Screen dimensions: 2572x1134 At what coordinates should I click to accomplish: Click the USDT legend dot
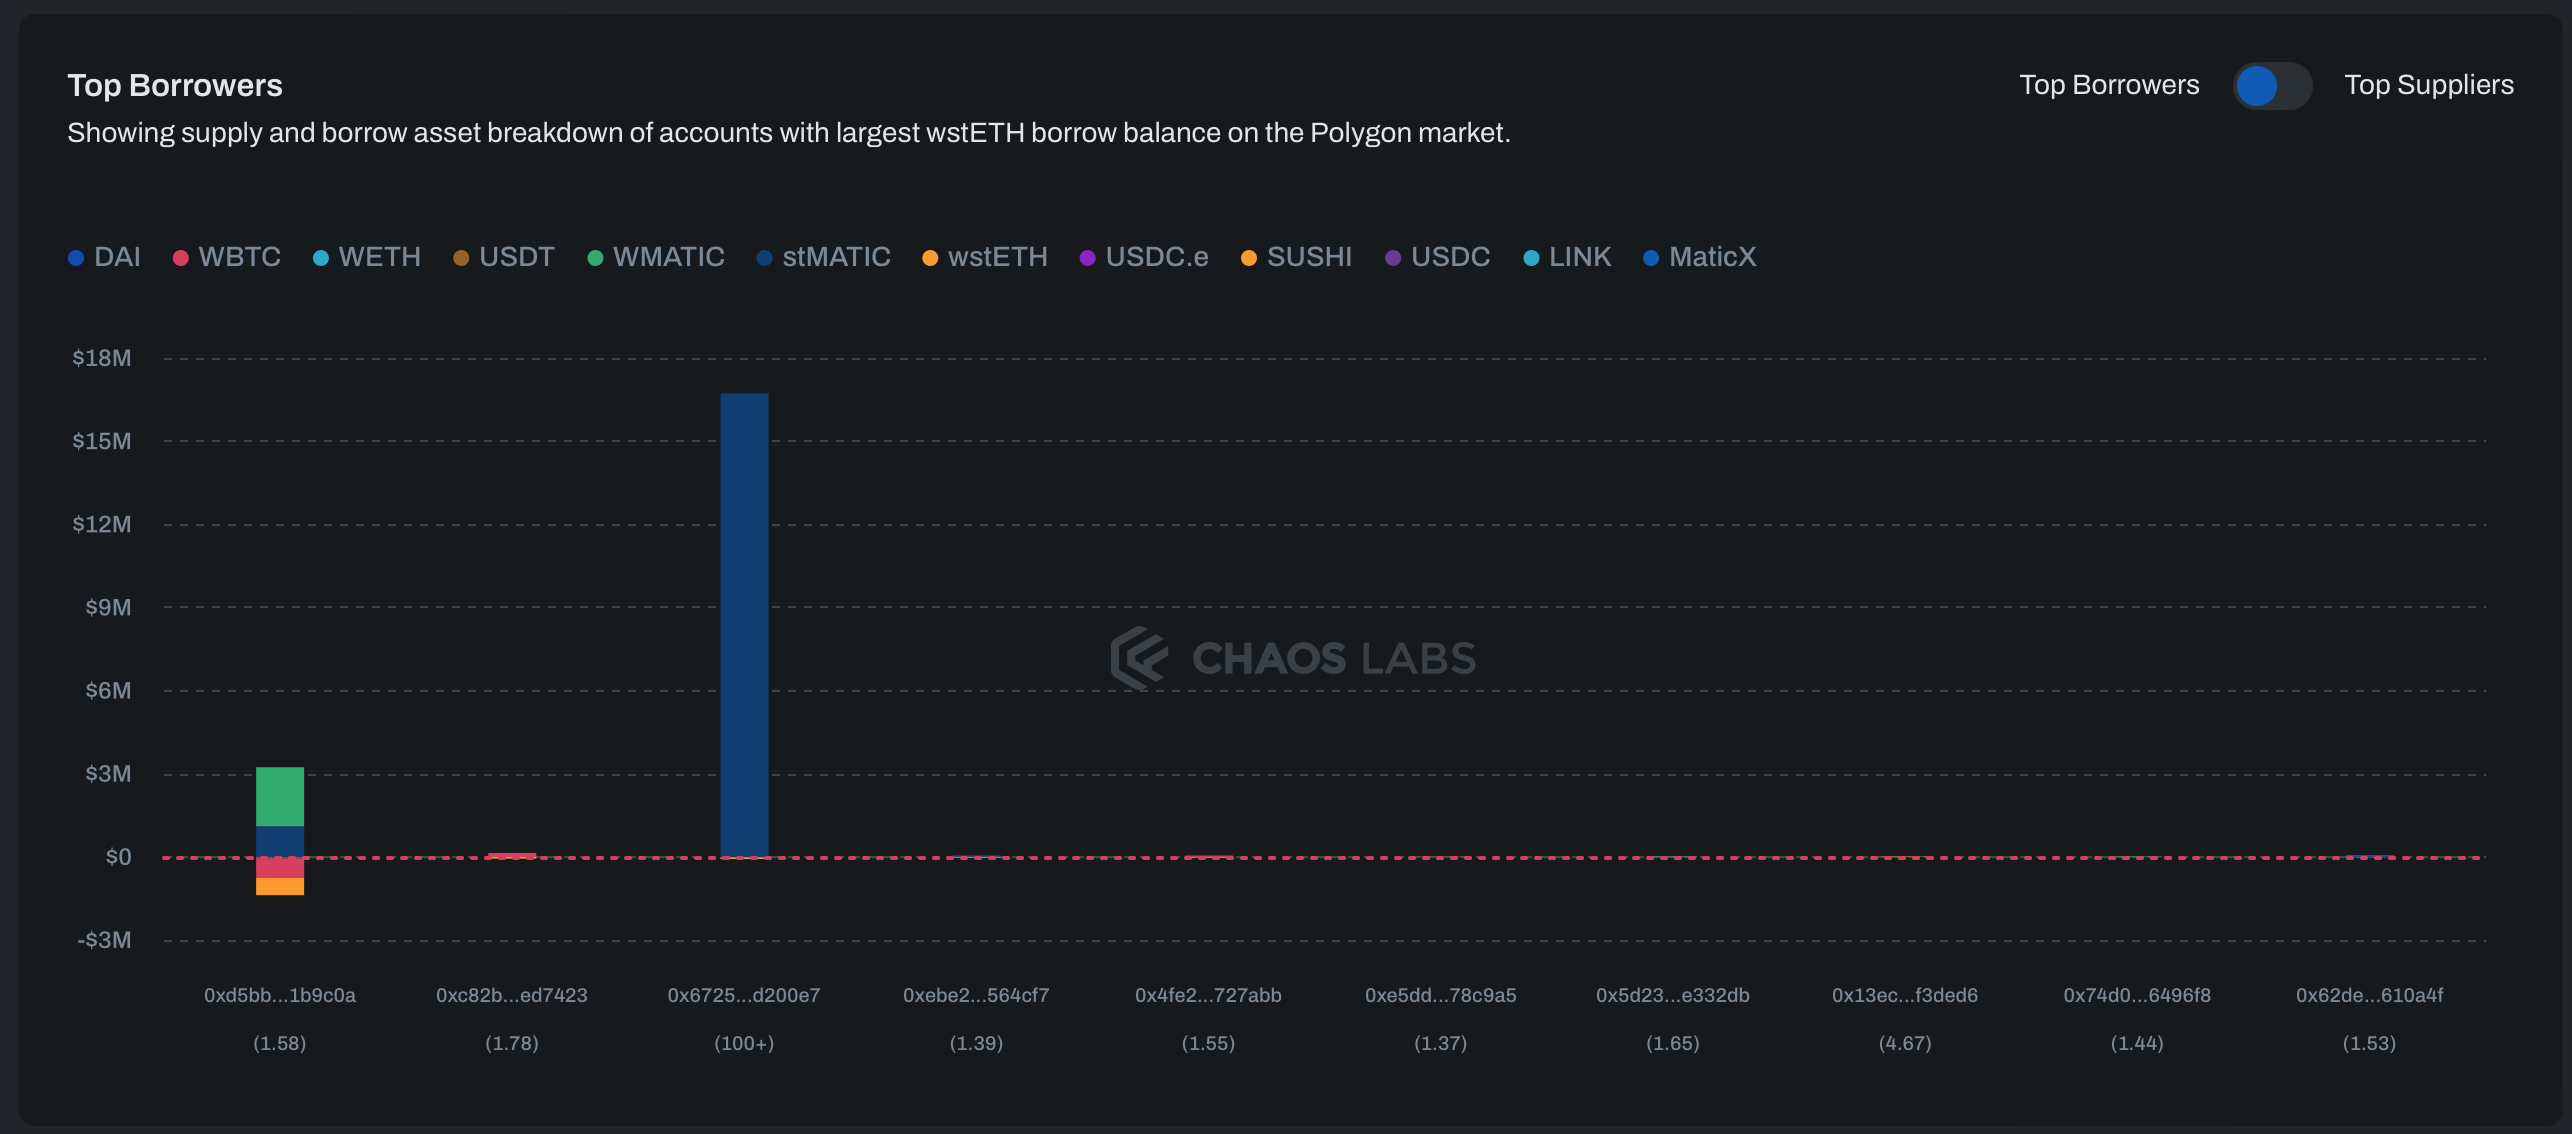tap(461, 258)
